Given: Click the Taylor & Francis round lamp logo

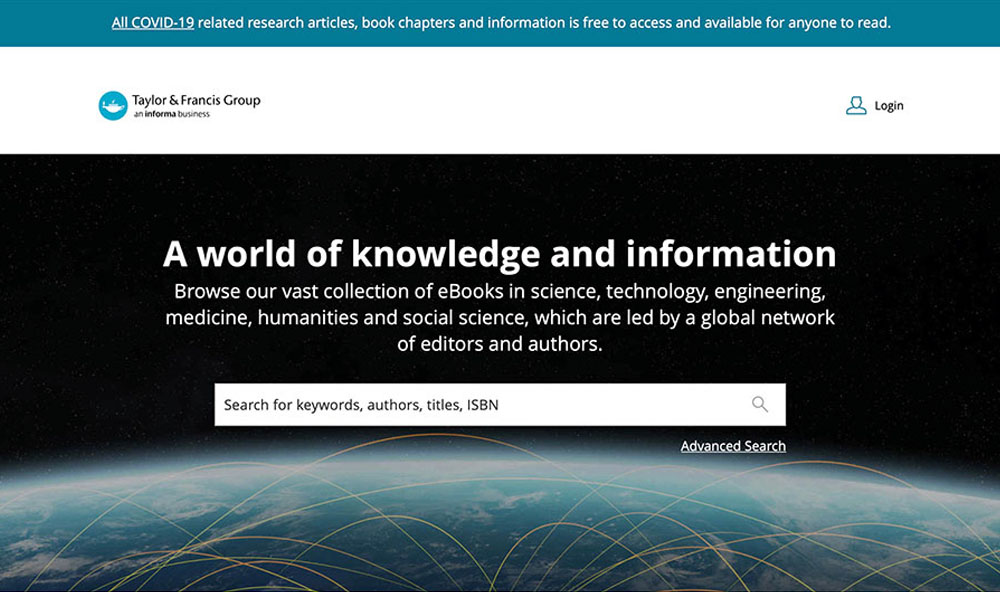Looking at the screenshot, I should click(113, 105).
